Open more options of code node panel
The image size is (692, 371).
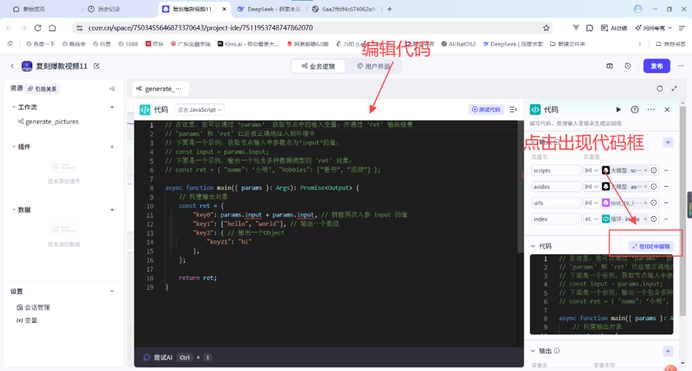click(x=651, y=109)
